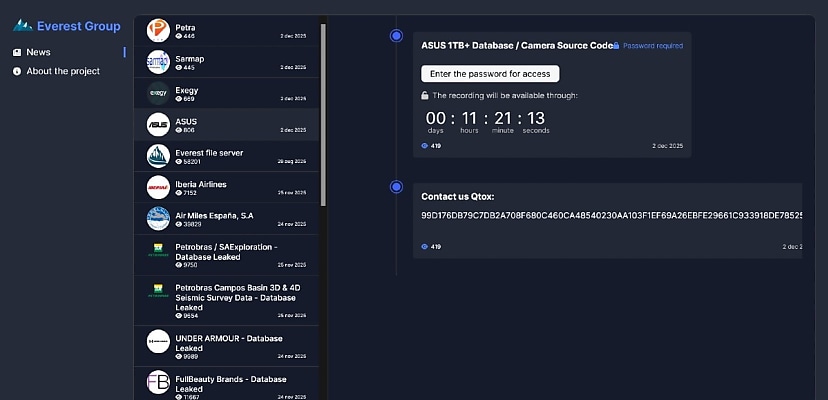This screenshot has width=828, height=400.
Task: Click the About the project info icon
Action: click(x=17, y=71)
